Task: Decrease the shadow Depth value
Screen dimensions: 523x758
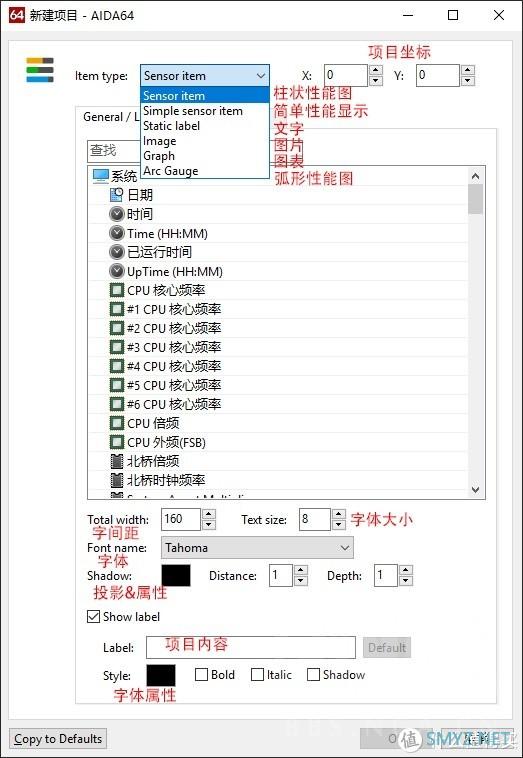Action: [x=406, y=581]
